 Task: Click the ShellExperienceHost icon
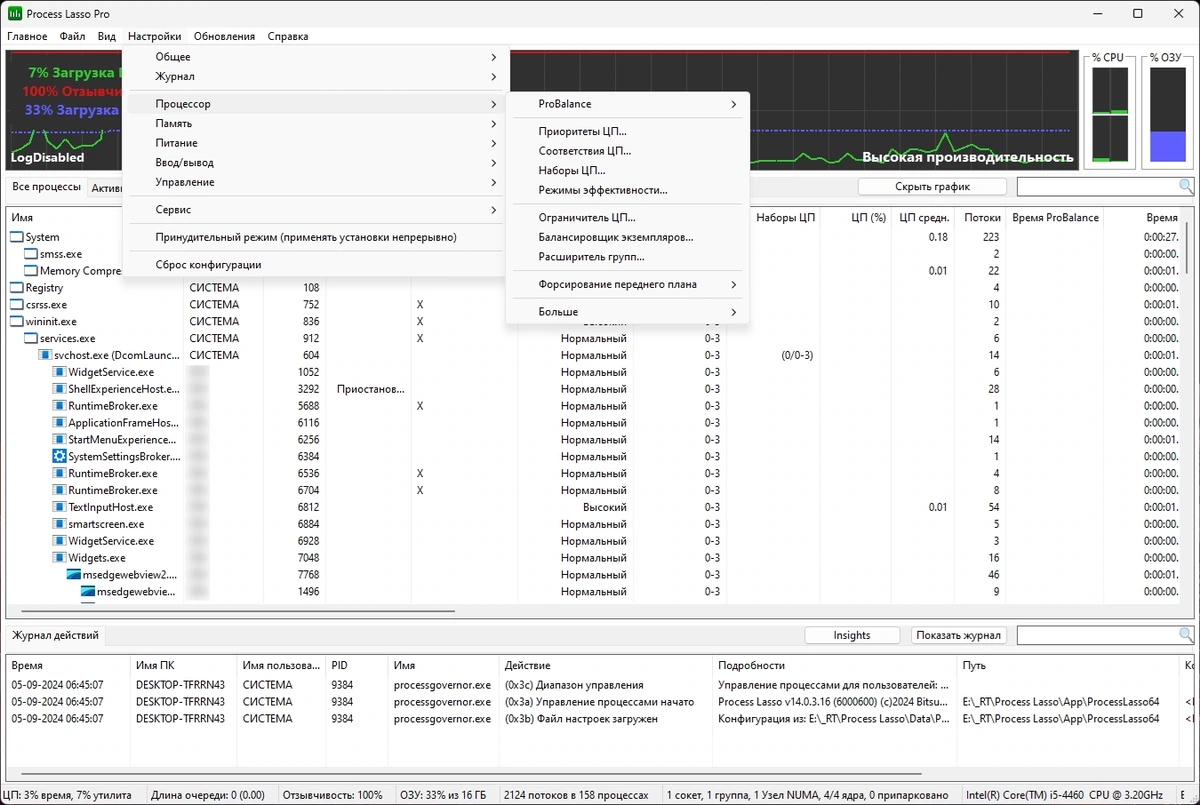point(59,389)
